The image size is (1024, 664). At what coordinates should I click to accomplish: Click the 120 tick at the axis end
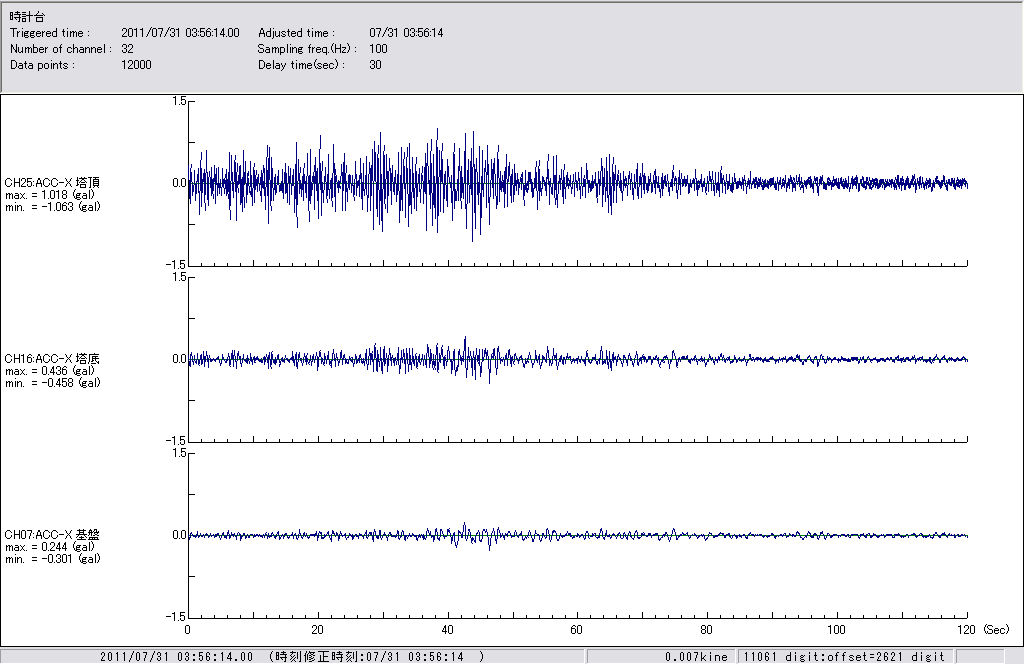point(966,631)
